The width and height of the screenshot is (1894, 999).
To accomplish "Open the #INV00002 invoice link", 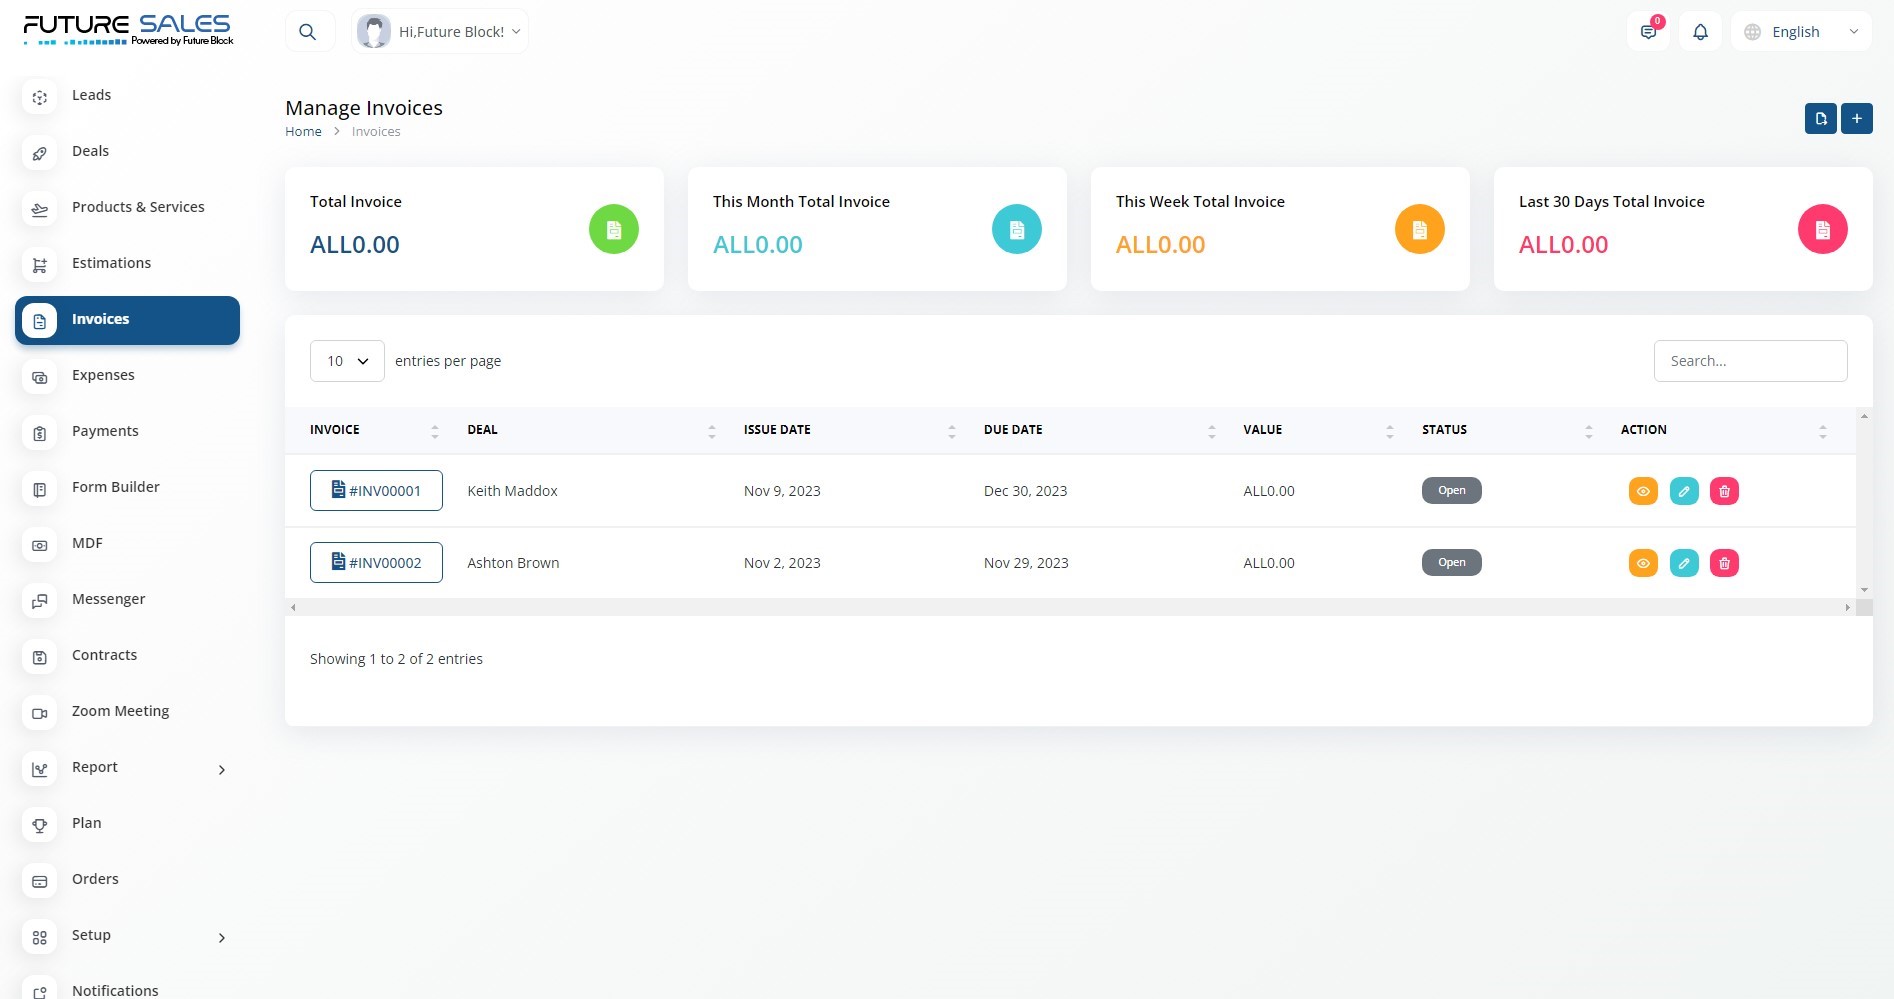I will point(376,563).
